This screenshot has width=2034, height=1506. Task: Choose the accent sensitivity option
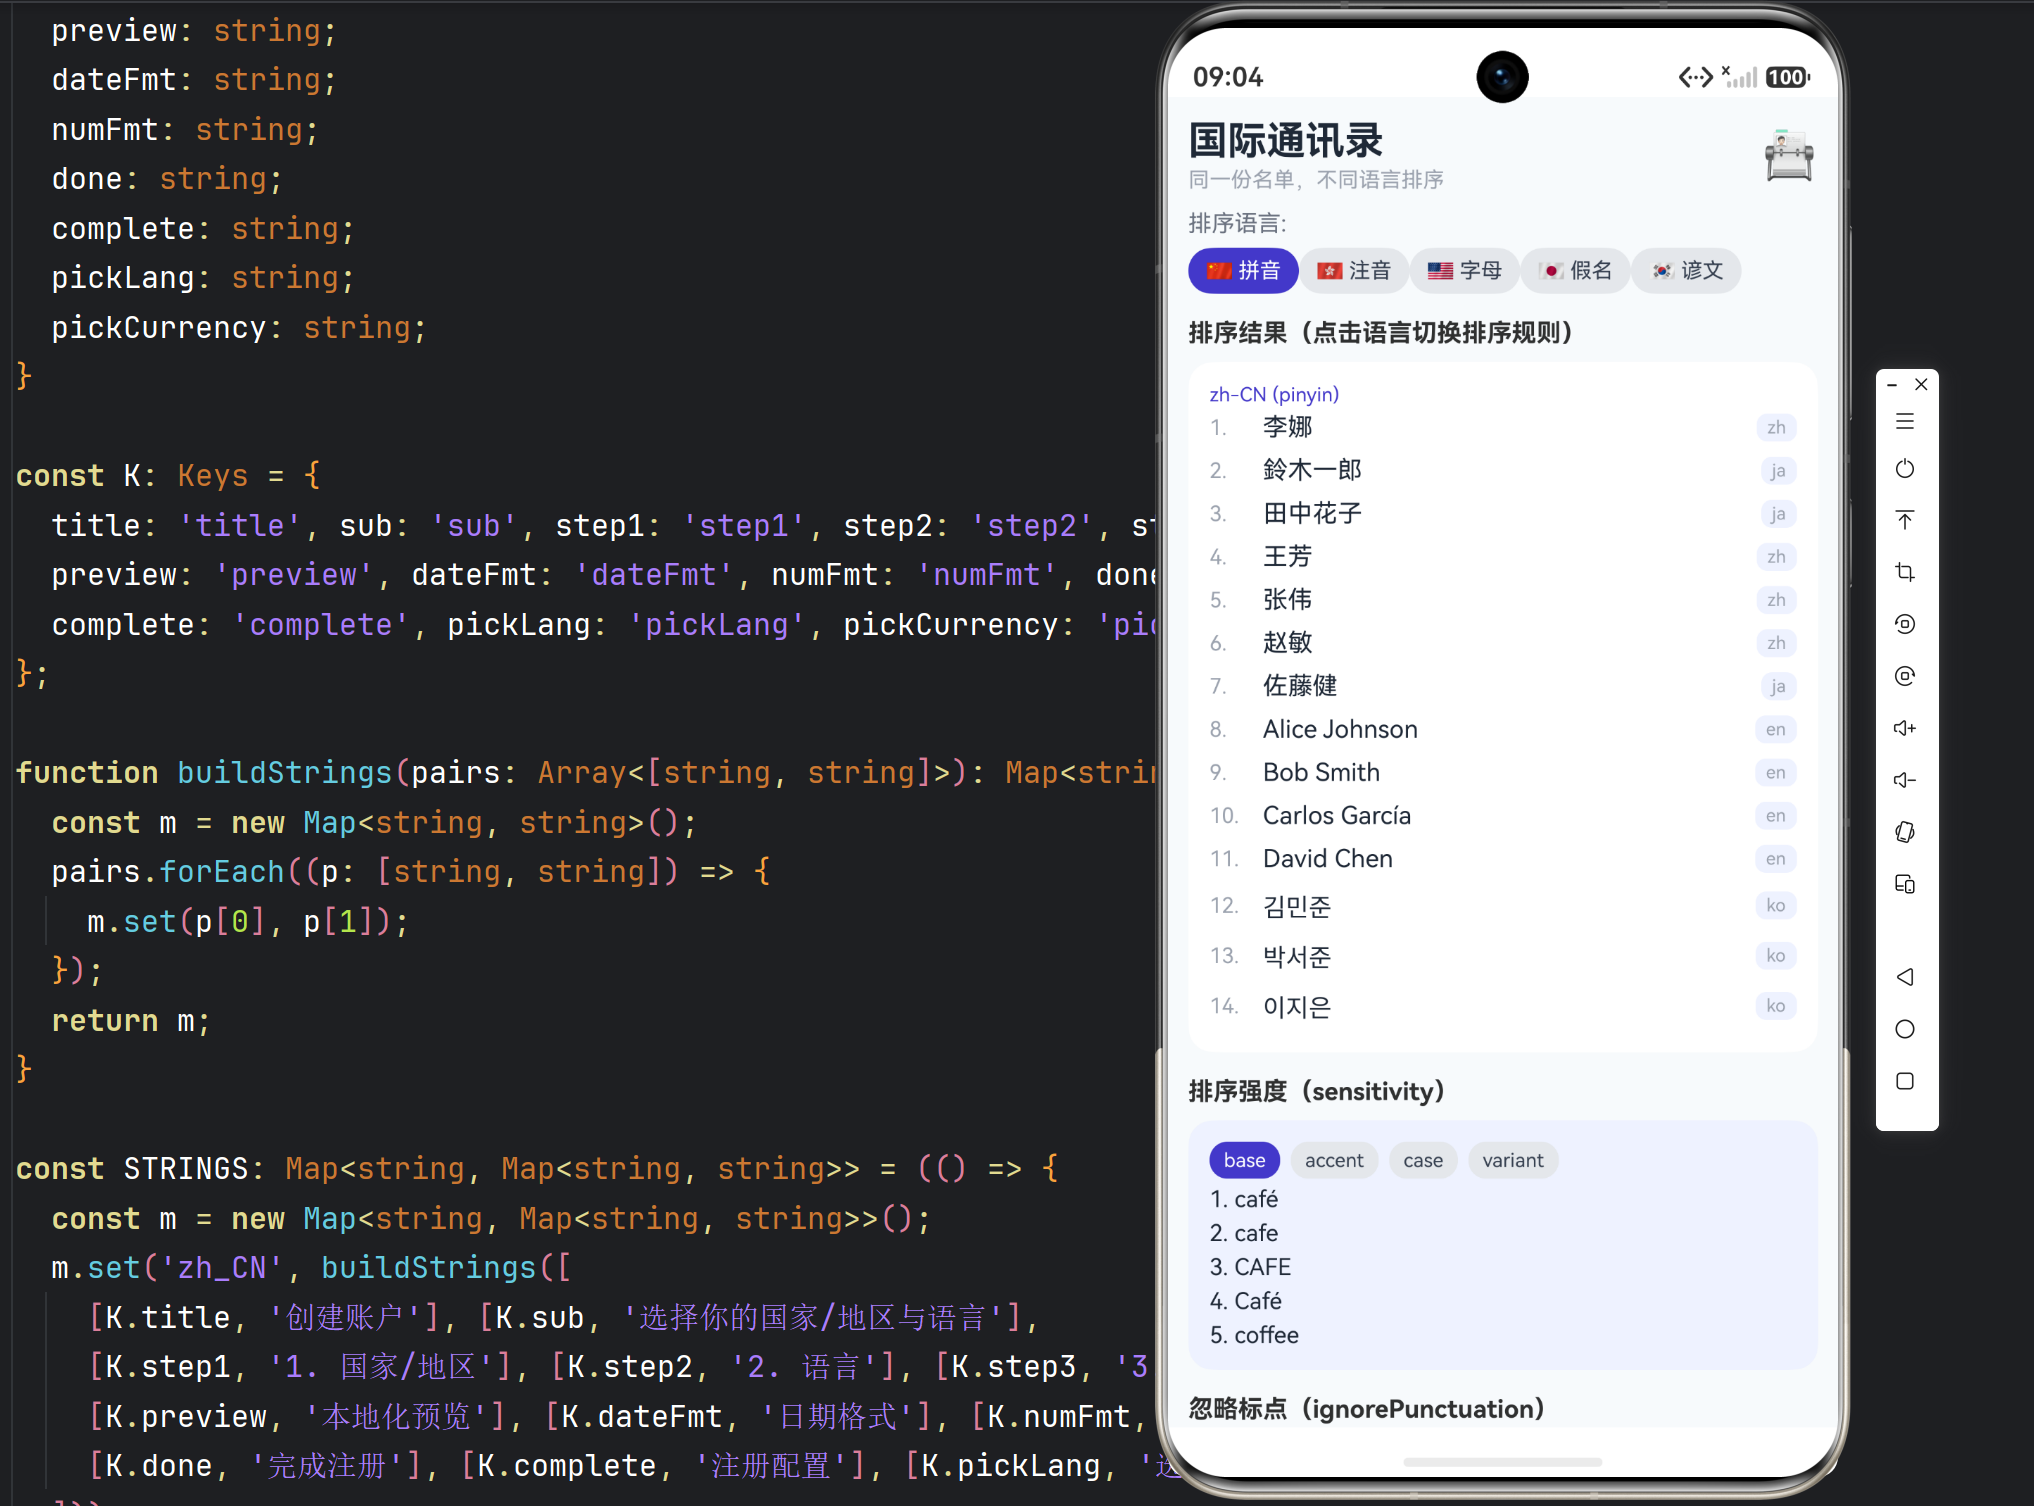tap(1334, 1160)
